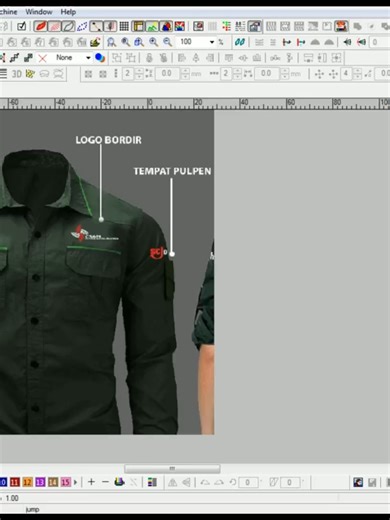Image resolution: width=390 pixels, height=520 pixels.
Task: Click the color chart palette icon
Action: (x=152, y=482)
